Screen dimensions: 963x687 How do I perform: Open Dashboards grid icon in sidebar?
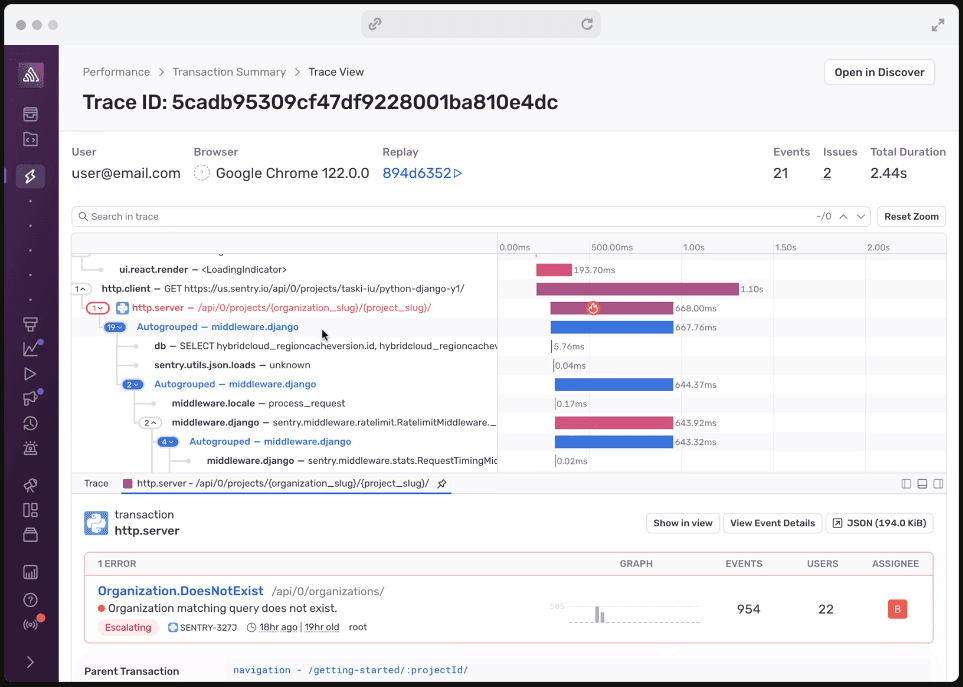coord(30,510)
